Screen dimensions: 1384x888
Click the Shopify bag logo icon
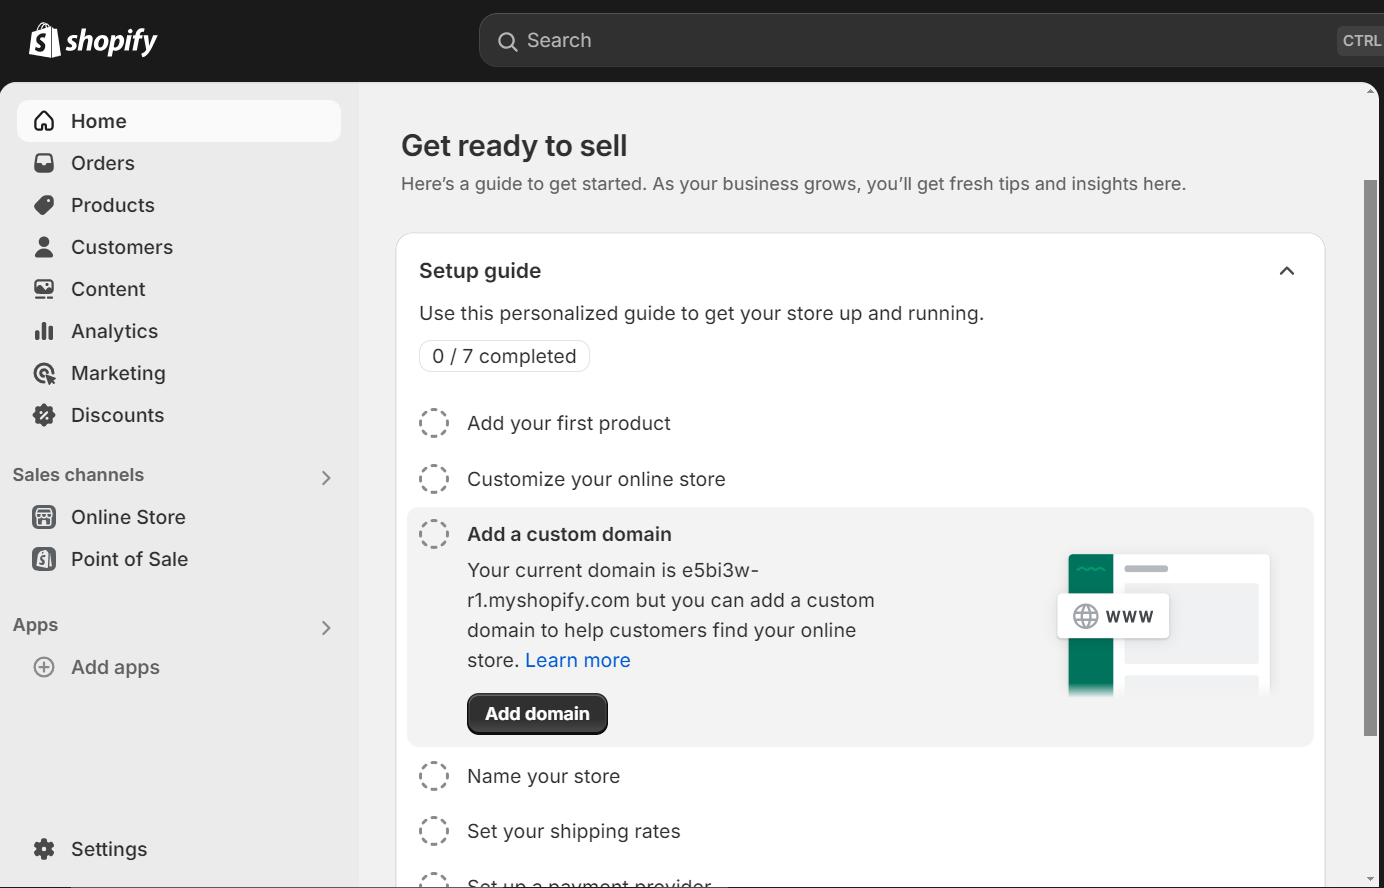pyautogui.click(x=44, y=40)
